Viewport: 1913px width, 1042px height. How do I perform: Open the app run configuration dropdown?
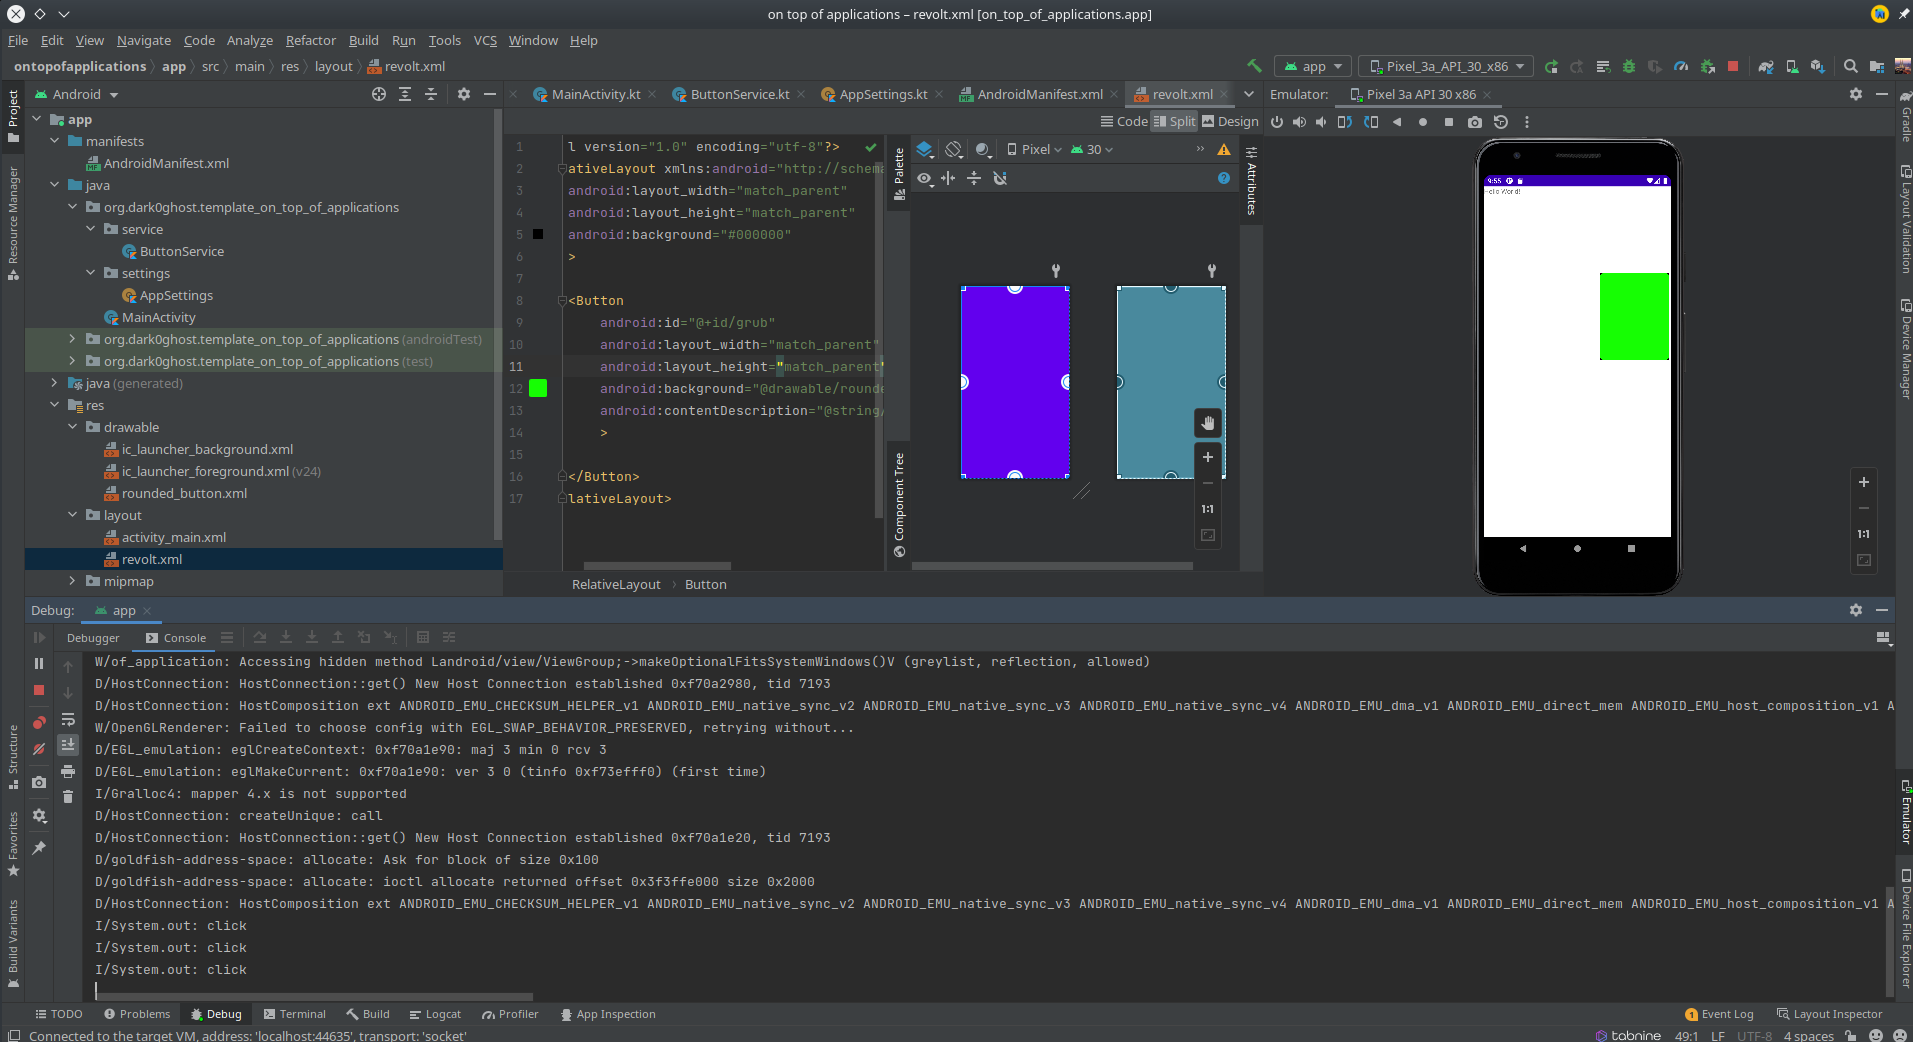click(1313, 66)
